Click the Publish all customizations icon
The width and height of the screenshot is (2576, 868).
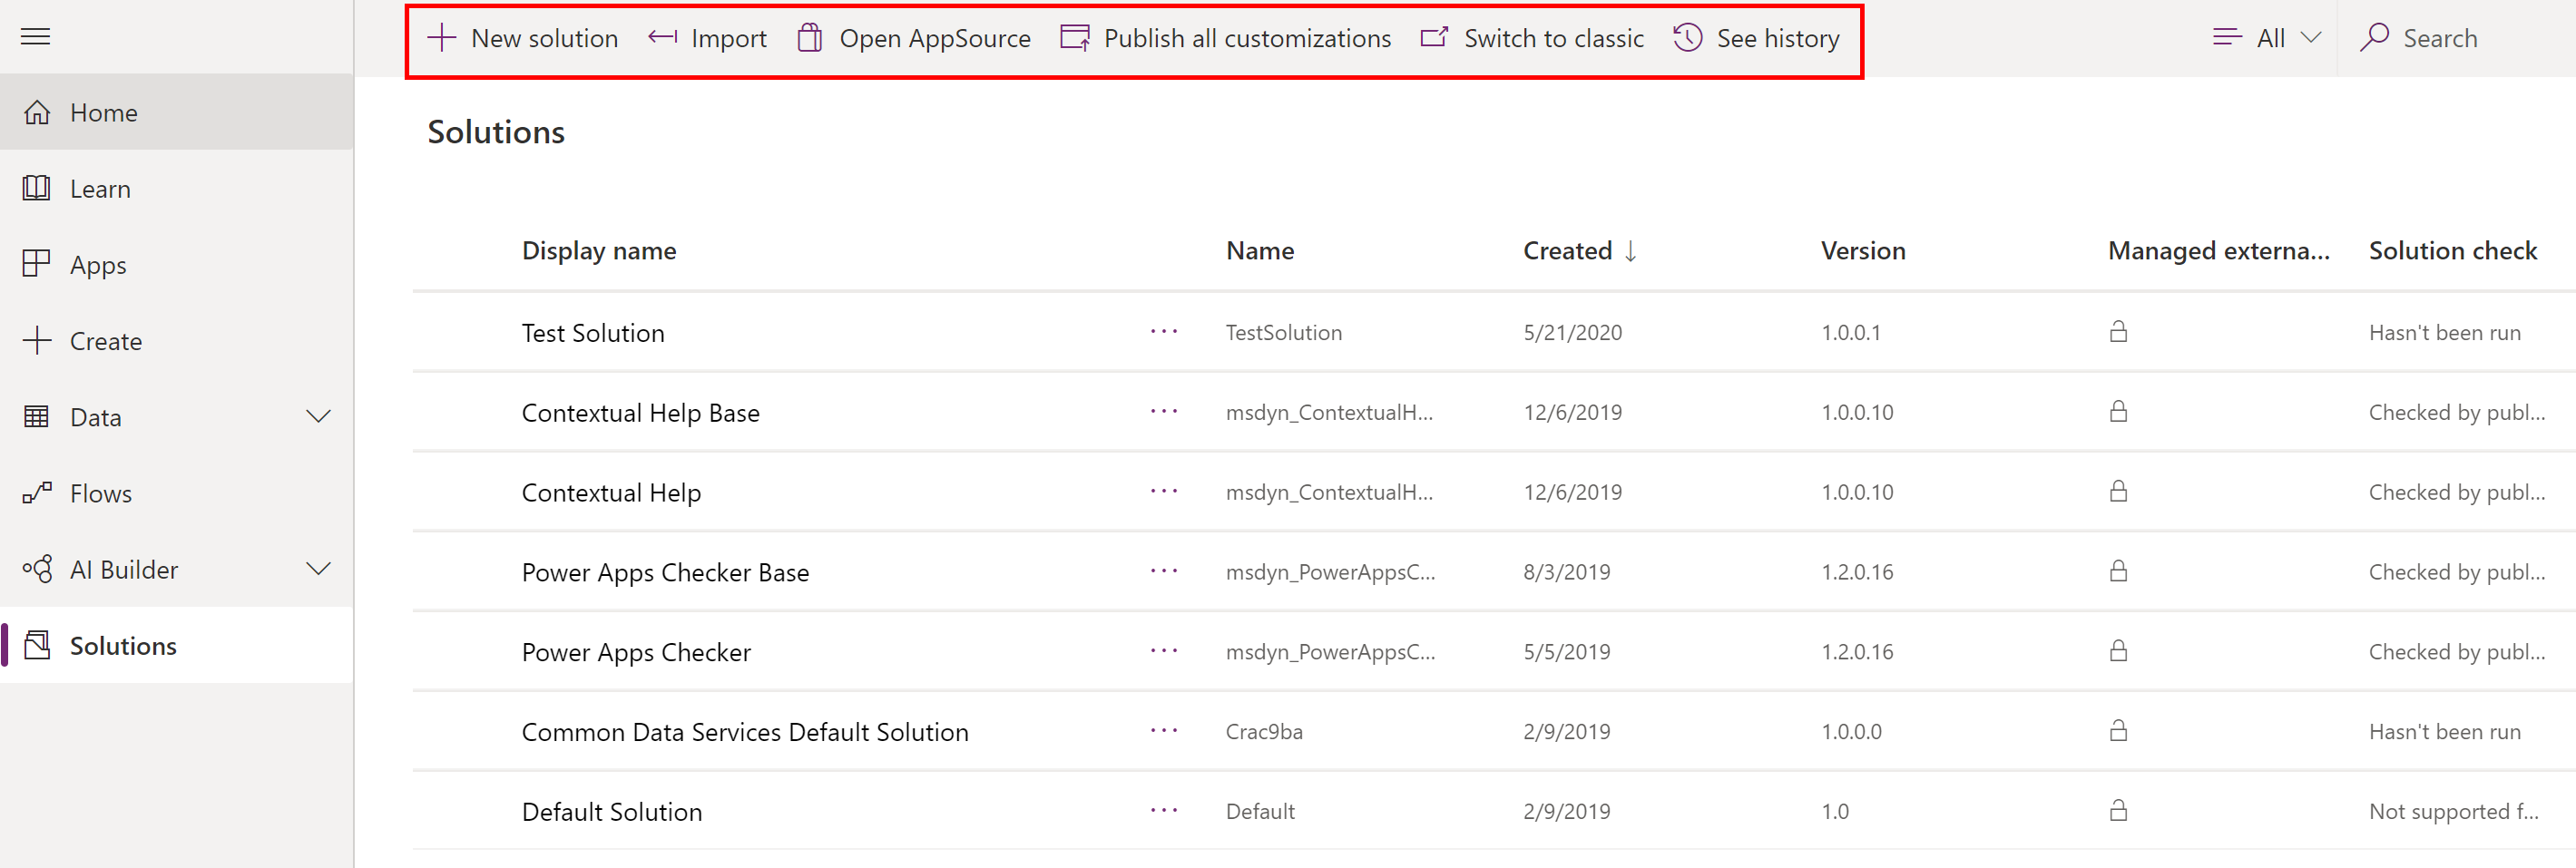coord(1075,38)
